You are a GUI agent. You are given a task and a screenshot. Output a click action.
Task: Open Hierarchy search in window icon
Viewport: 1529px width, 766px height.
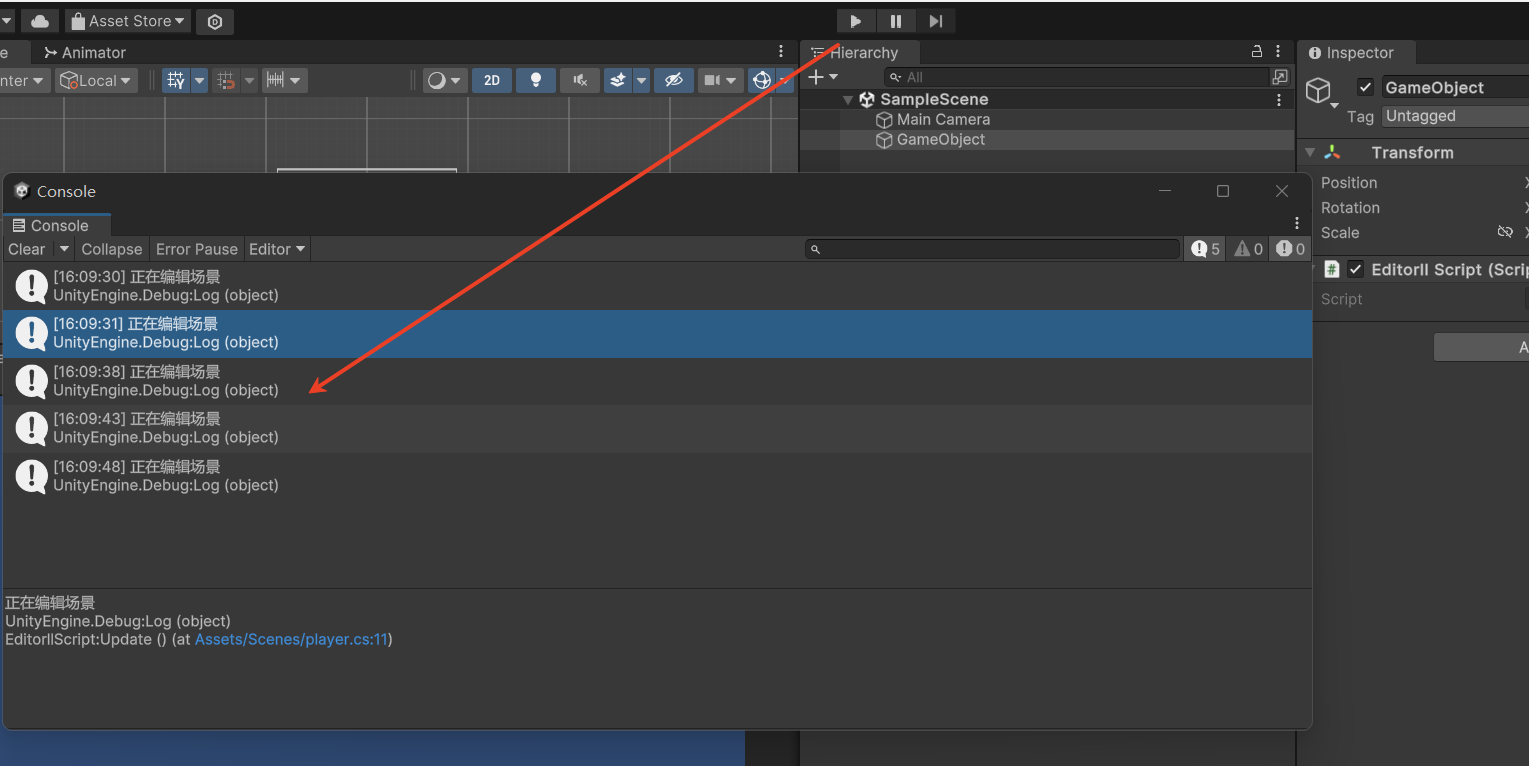(1280, 77)
